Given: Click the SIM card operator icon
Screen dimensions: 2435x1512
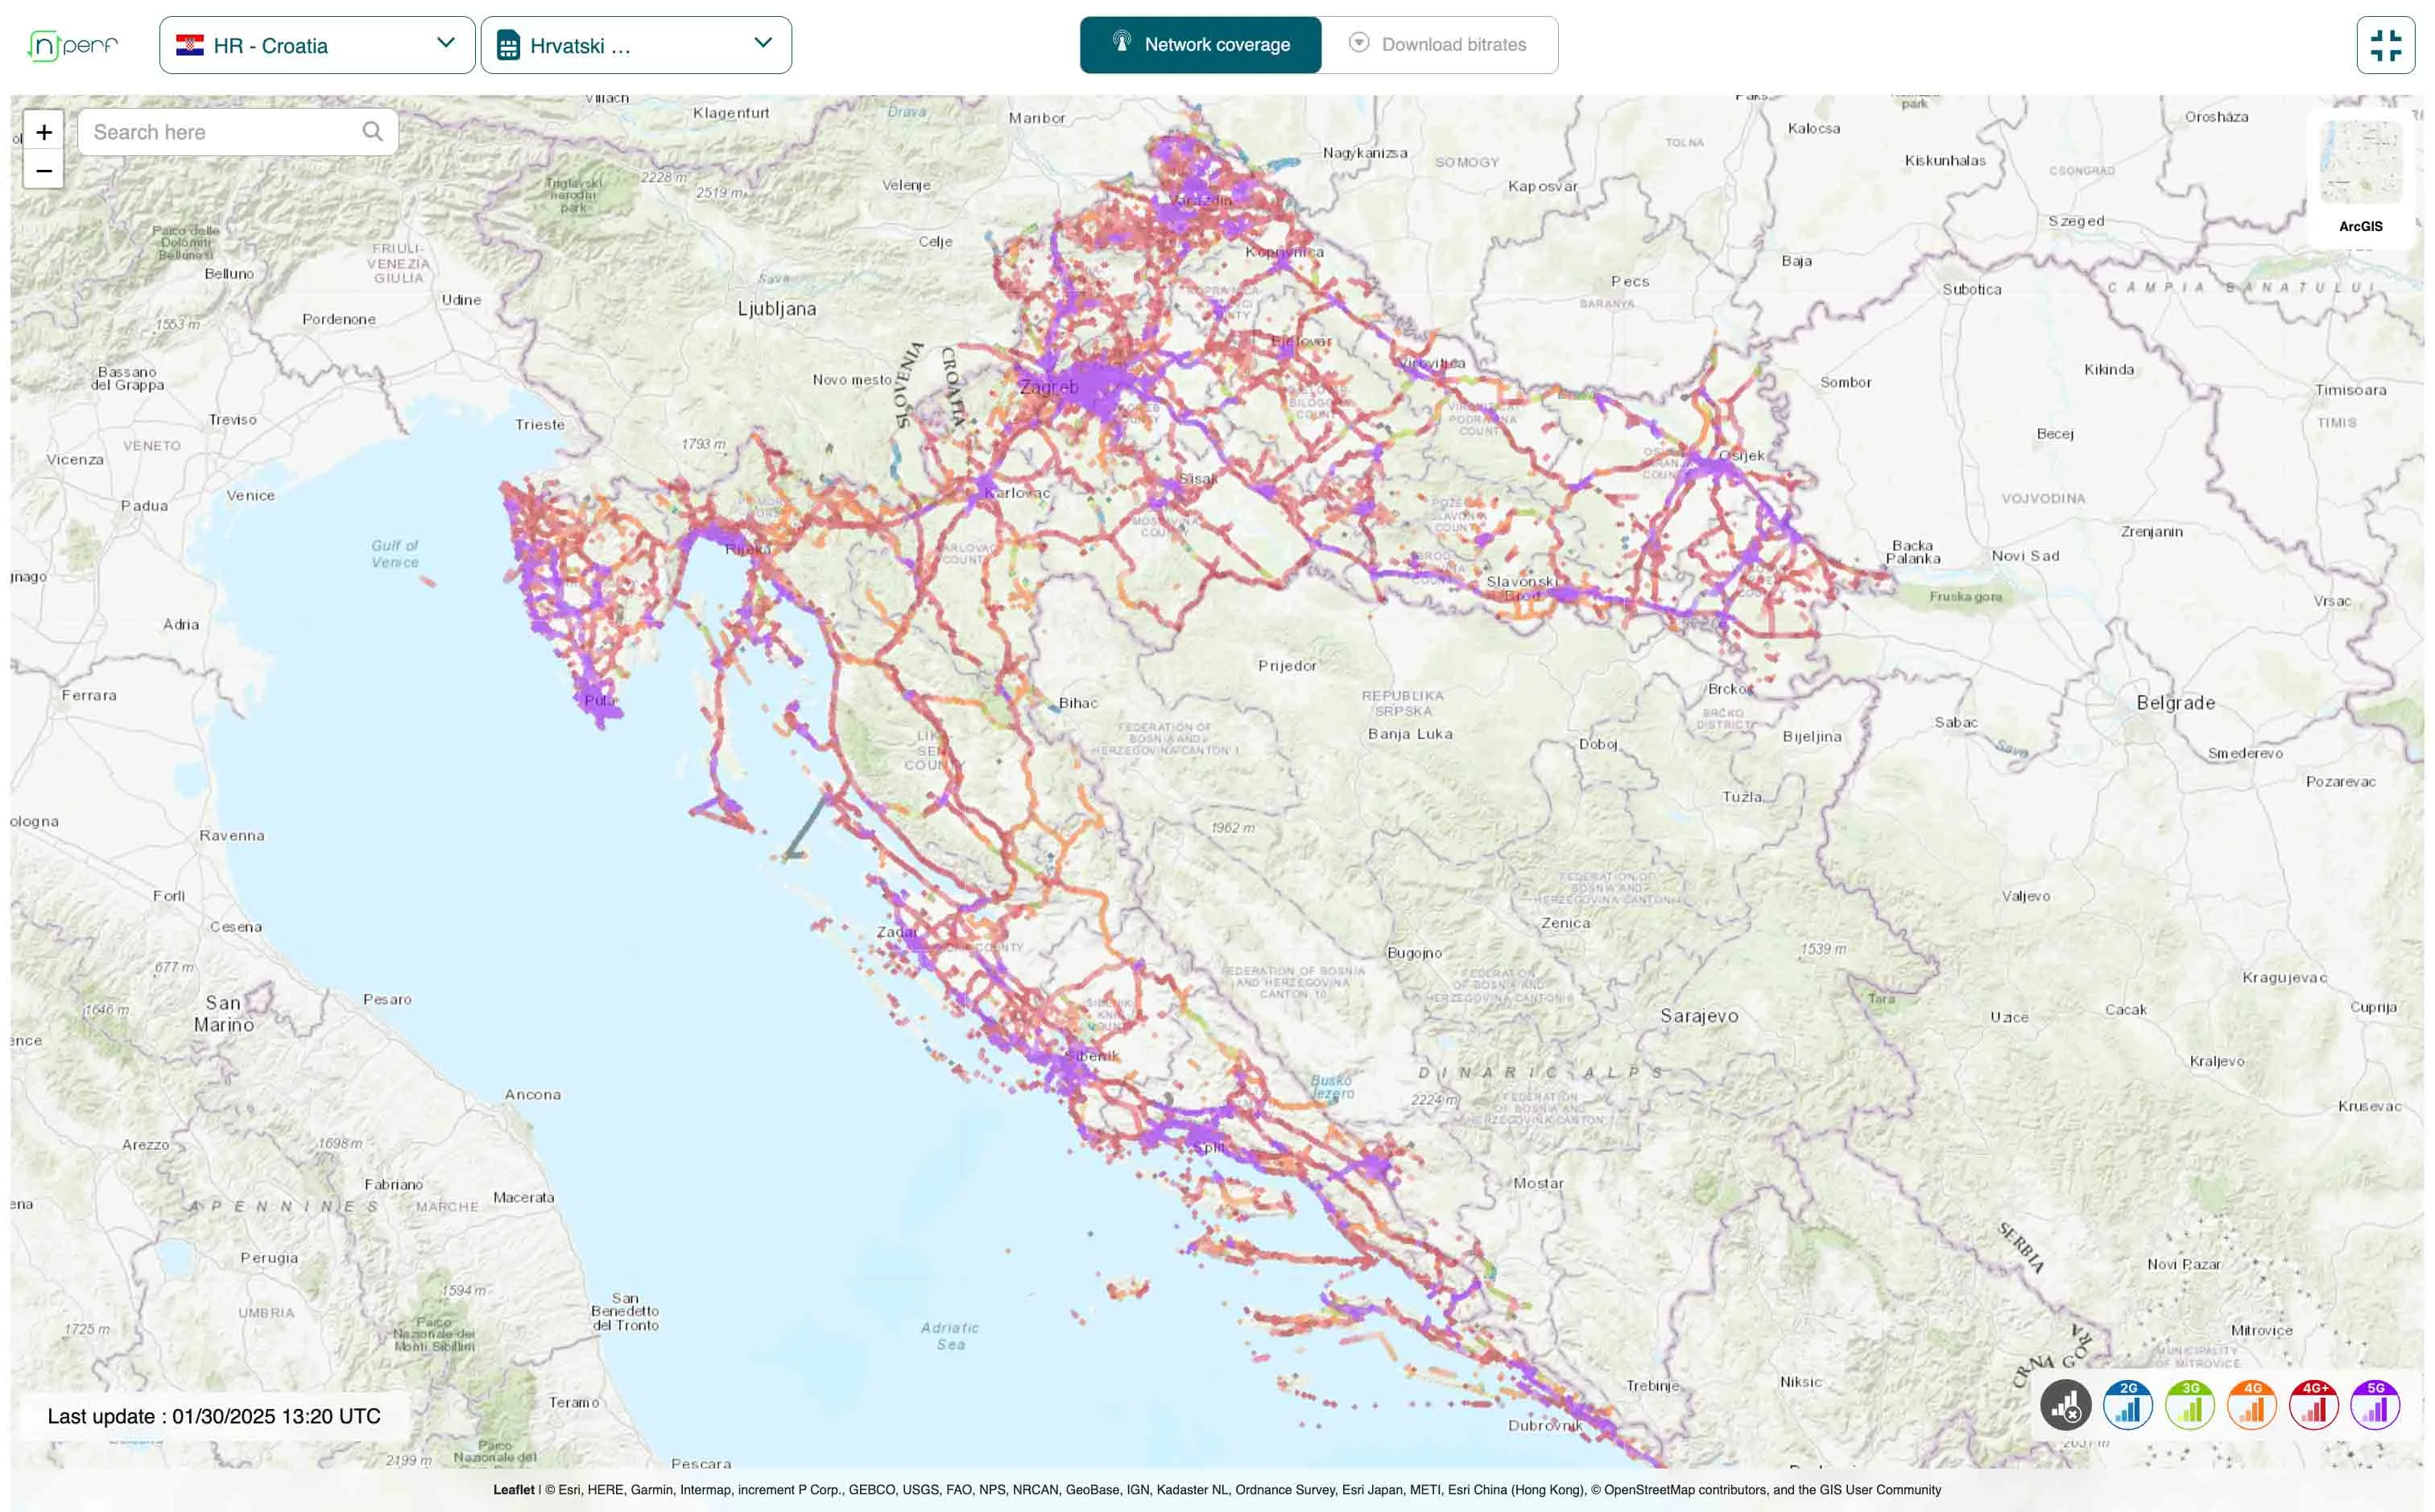Looking at the screenshot, I should [x=508, y=45].
